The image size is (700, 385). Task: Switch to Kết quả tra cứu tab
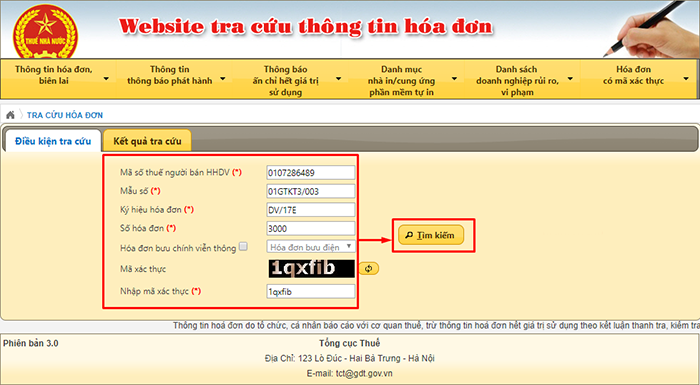(147, 141)
